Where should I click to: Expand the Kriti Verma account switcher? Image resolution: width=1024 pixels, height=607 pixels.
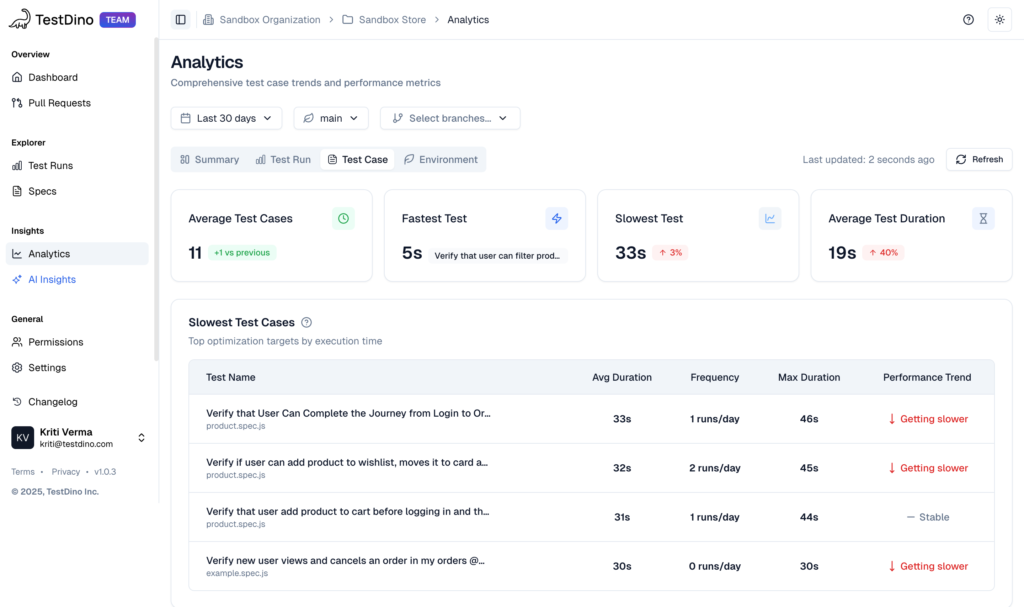tap(141, 438)
